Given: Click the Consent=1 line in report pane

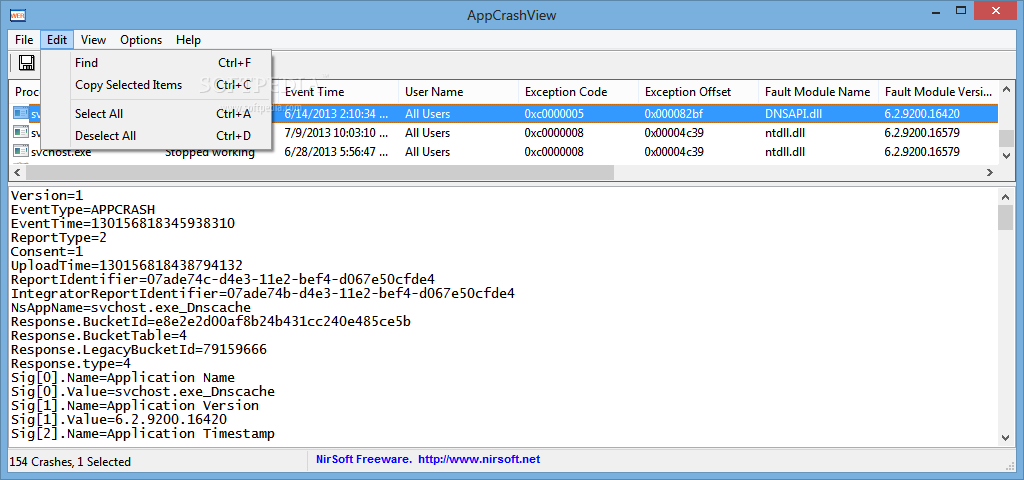Looking at the screenshot, I should tap(47, 251).
